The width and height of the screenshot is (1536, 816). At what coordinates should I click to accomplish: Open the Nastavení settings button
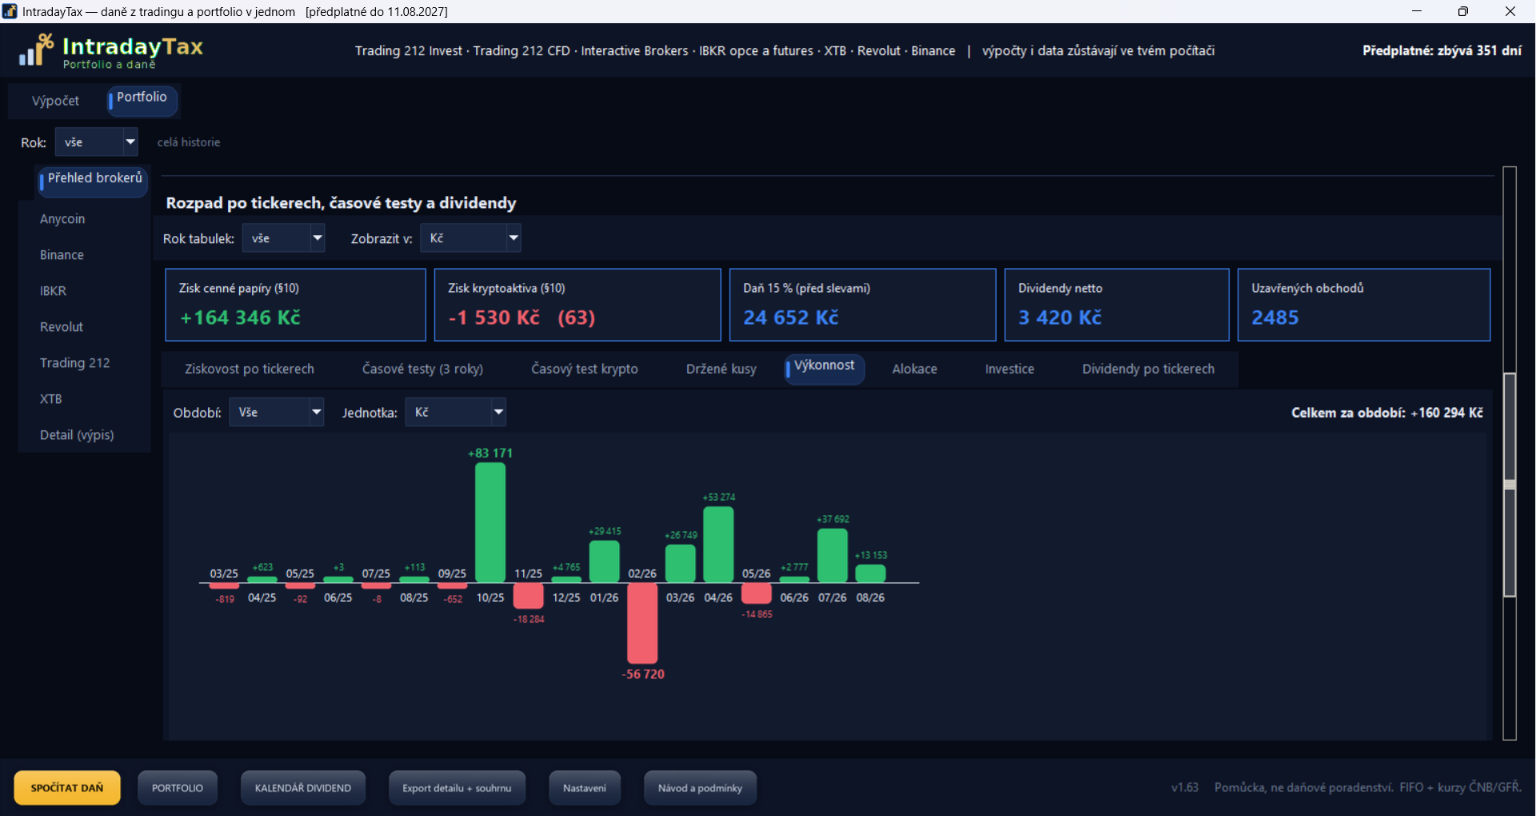click(584, 788)
